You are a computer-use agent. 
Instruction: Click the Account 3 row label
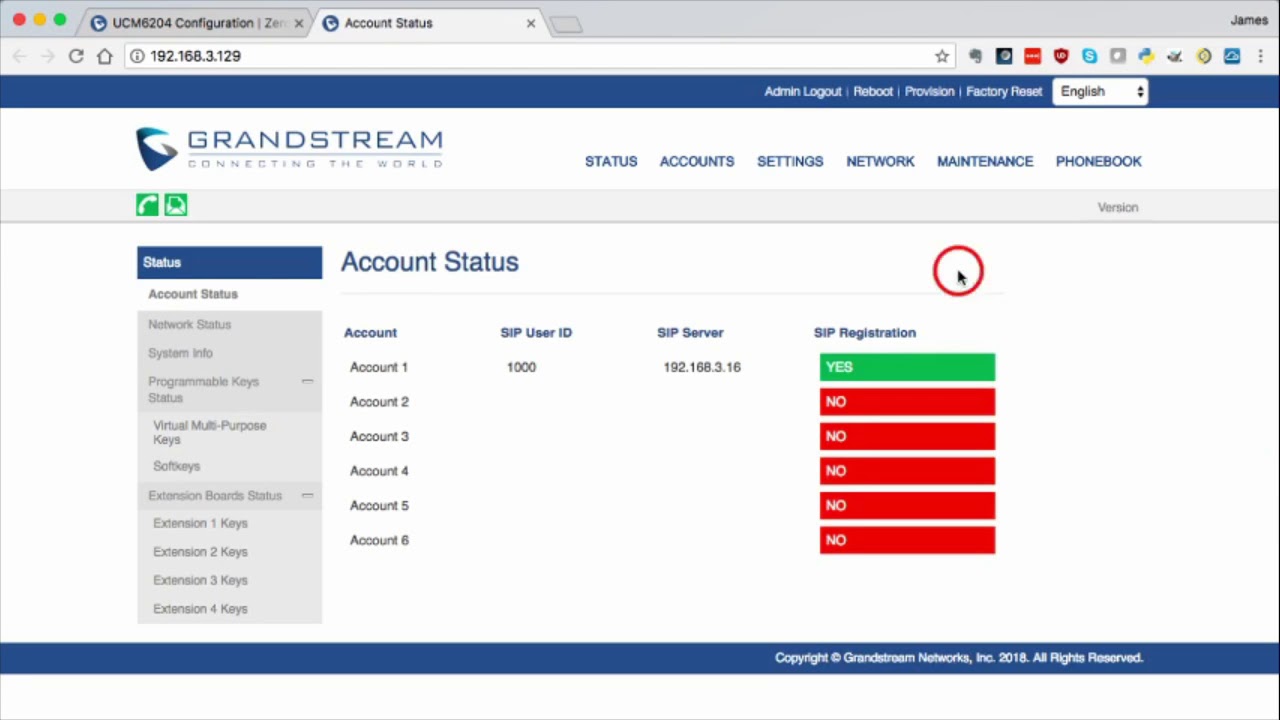379,436
